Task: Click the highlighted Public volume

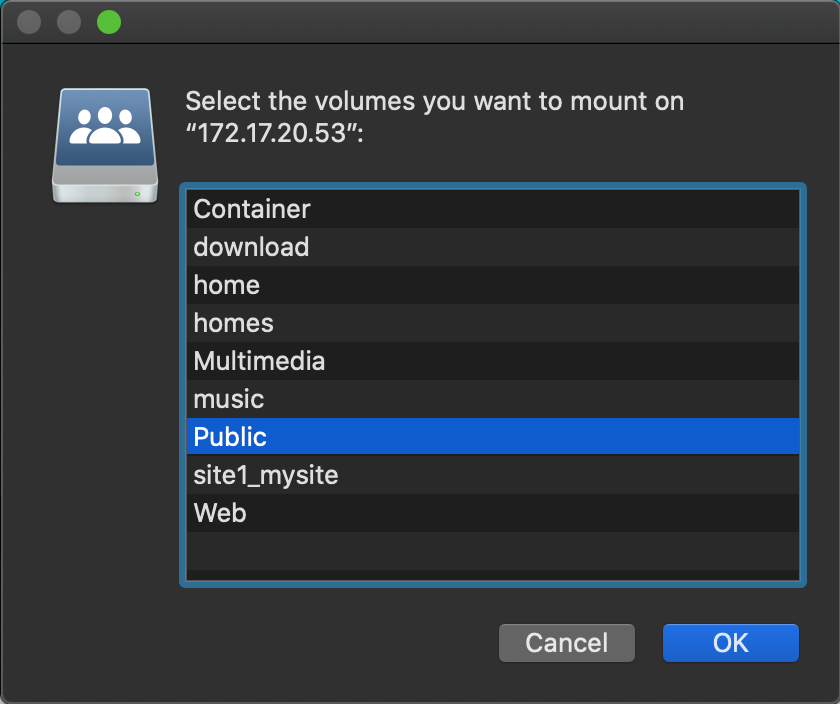Action: tap(493, 437)
